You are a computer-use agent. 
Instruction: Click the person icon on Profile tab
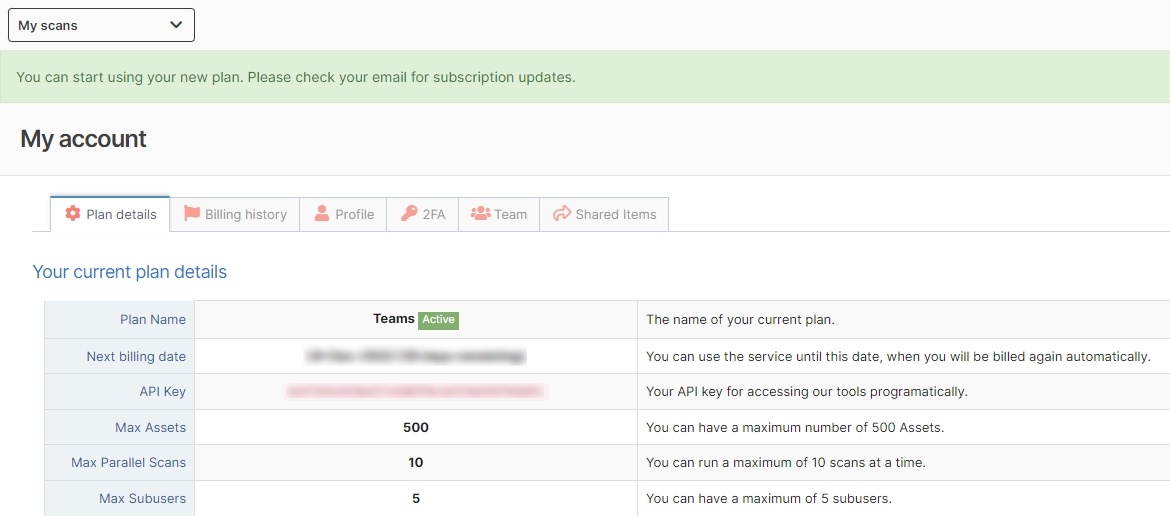(322, 214)
